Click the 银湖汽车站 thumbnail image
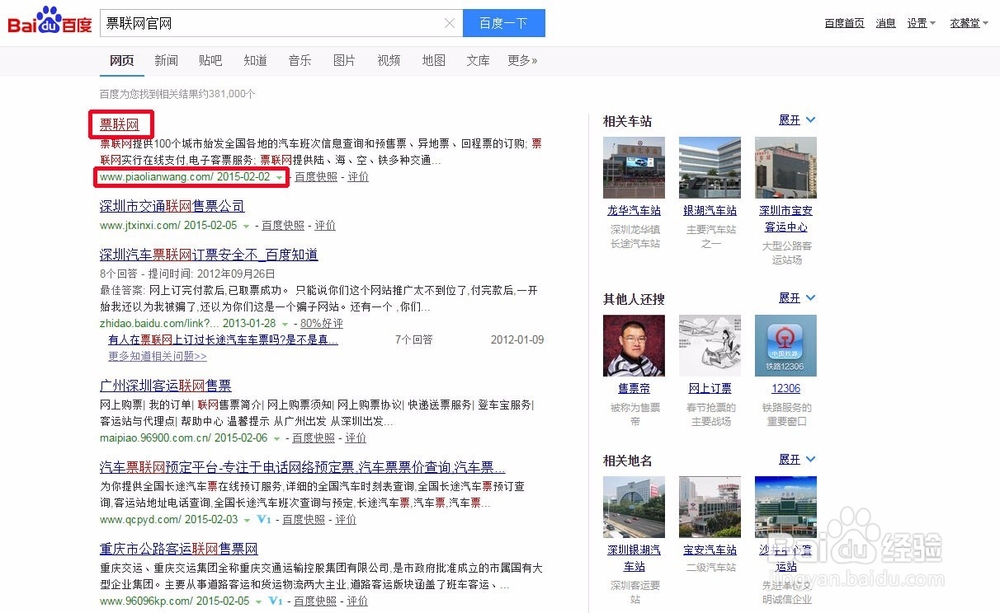 pos(710,167)
